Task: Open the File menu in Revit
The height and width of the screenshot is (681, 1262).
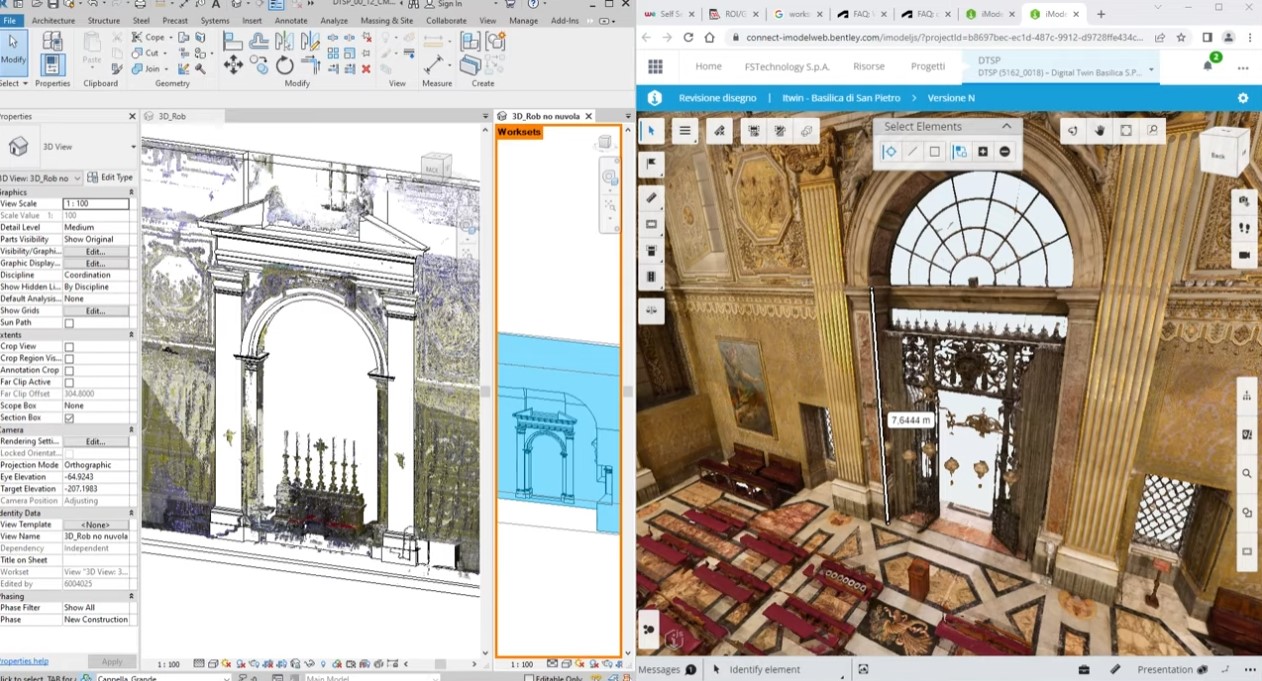Action: (x=9, y=20)
